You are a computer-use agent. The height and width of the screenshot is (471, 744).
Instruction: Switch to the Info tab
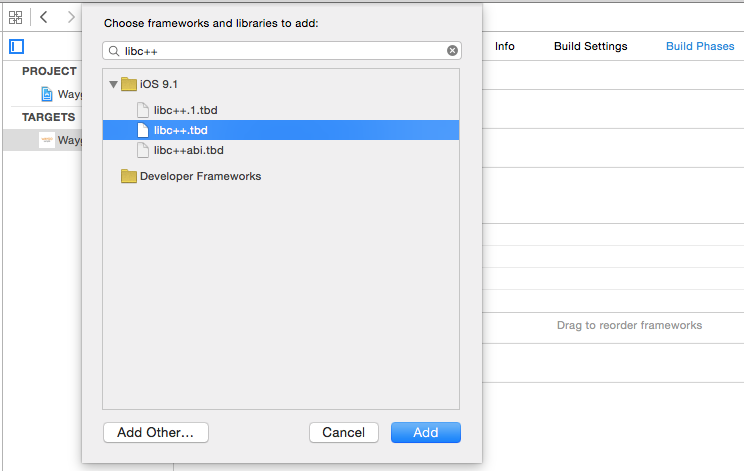pos(504,46)
